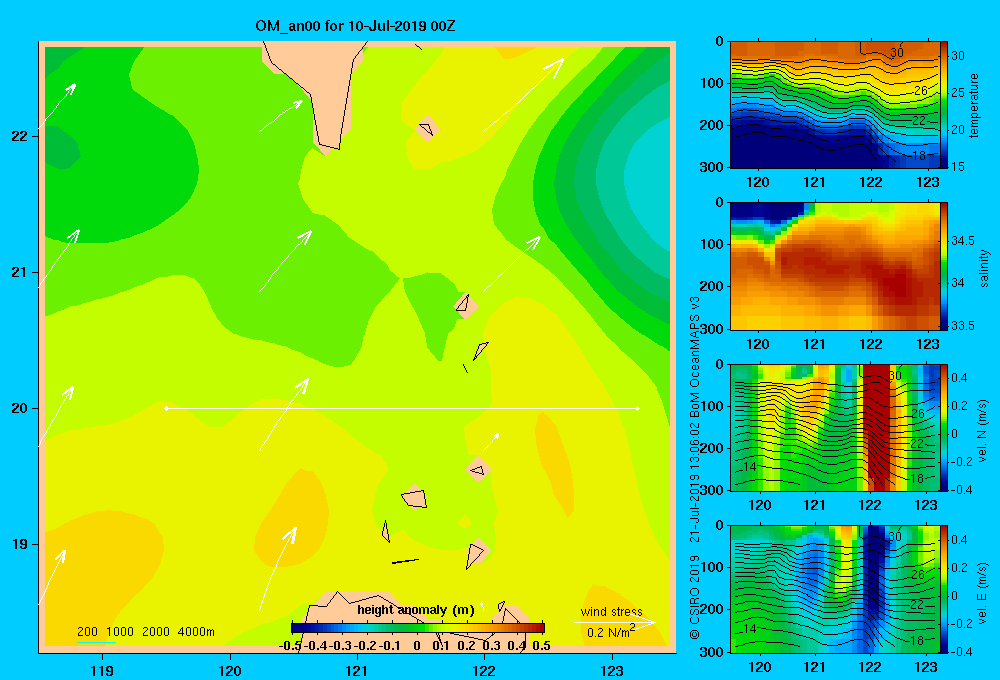Open the salinity cross-section plot
Viewport: 1000px width, 680px height.
(835, 266)
